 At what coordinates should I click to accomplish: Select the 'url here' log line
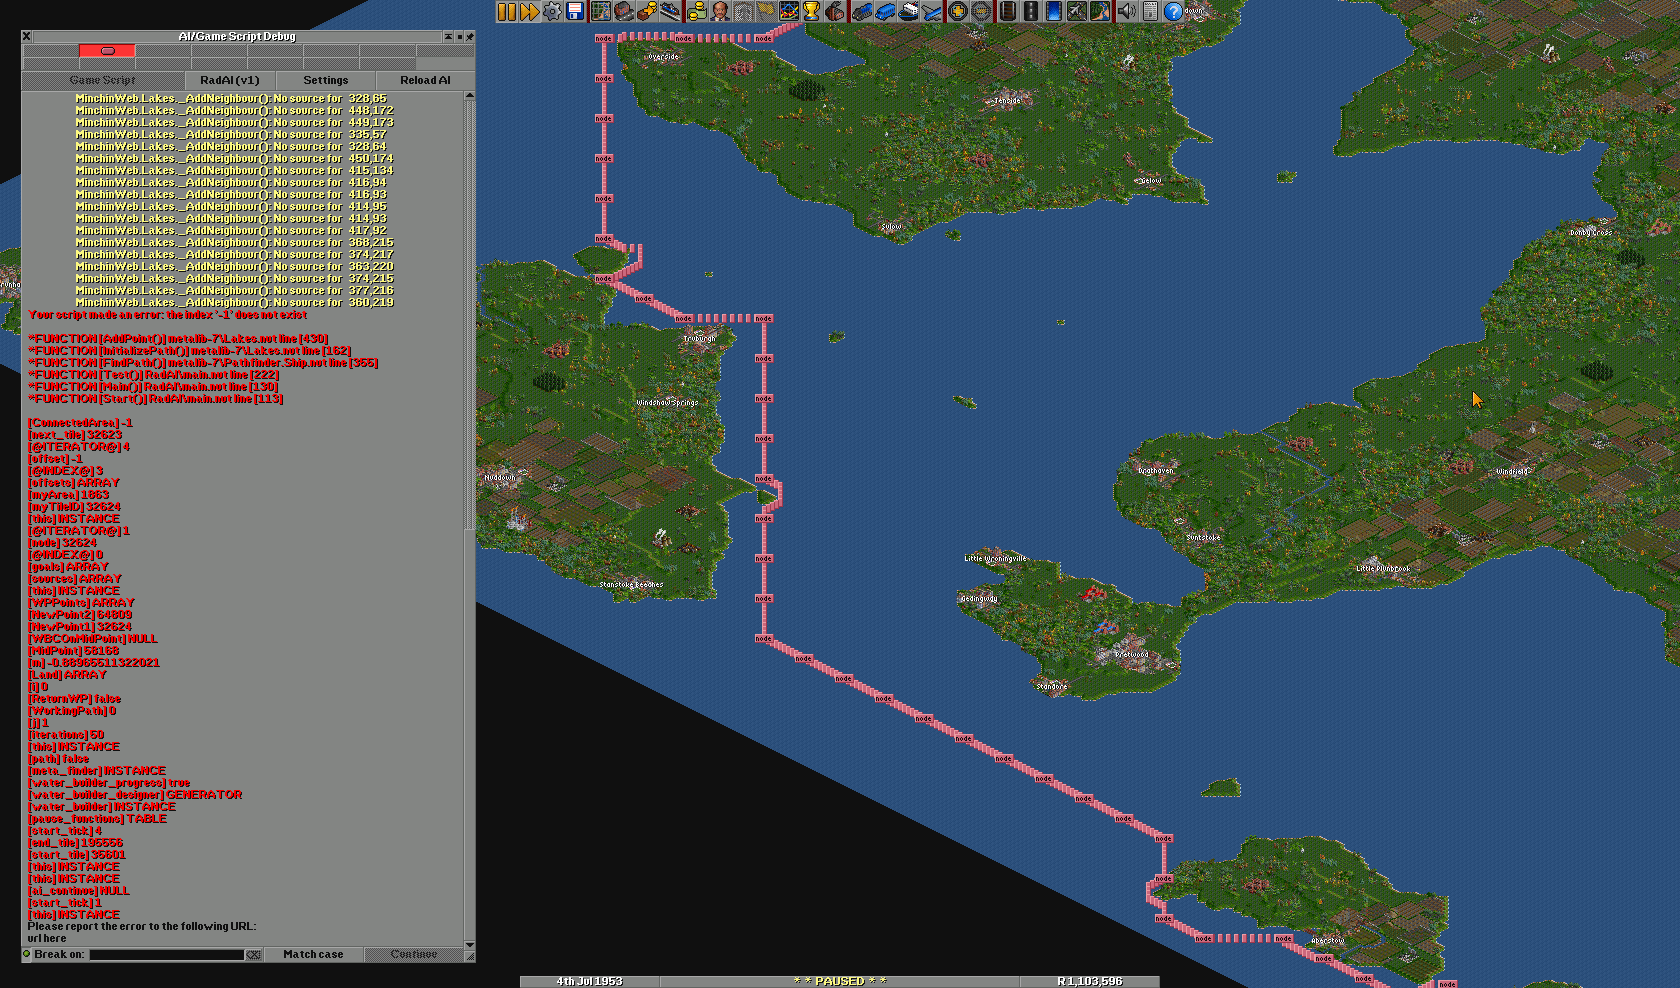pyautogui.click(x=47, y=938)
